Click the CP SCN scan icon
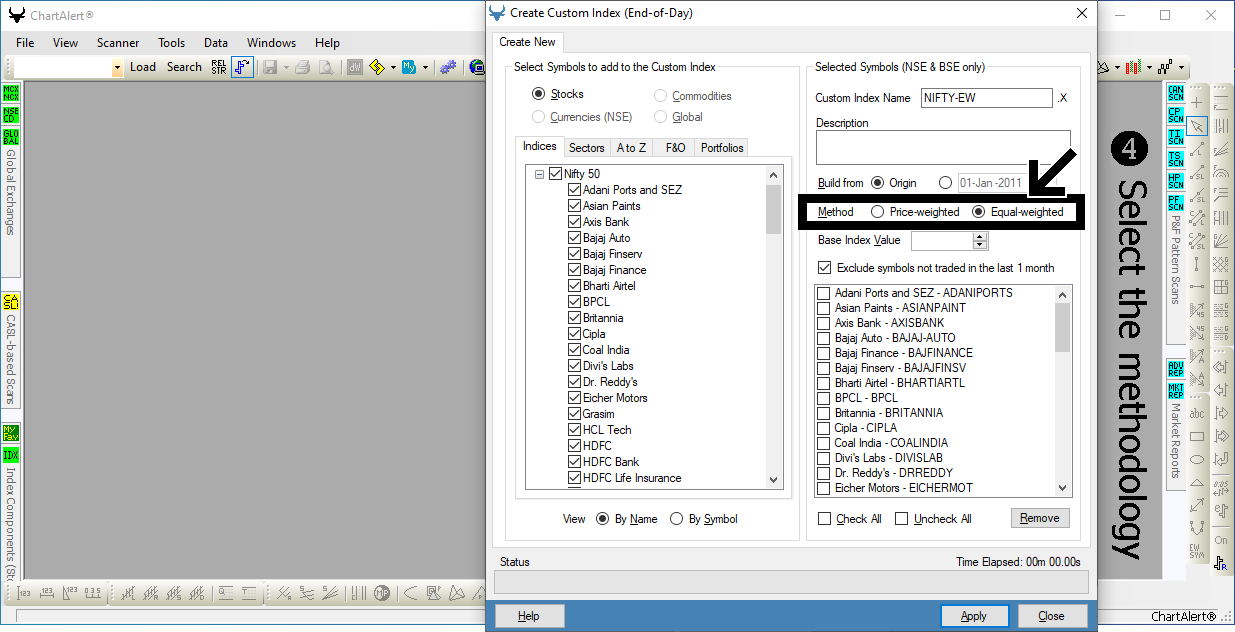This screenshot has height=632, width=1235. (1175, 115)
